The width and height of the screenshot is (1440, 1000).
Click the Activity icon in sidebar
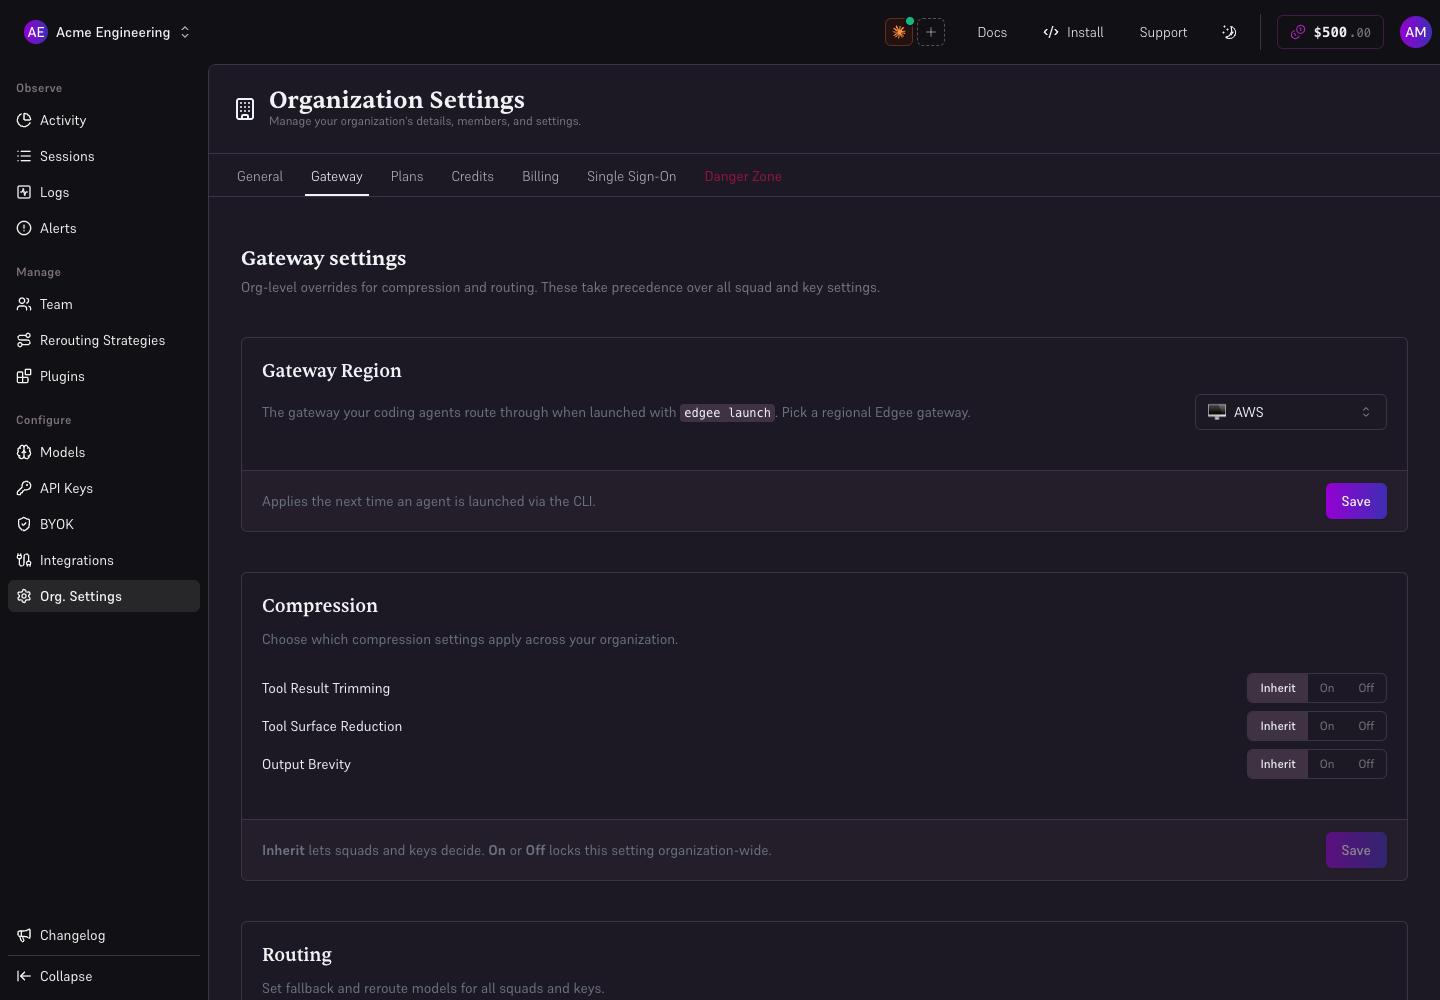[x=24, y=120]
